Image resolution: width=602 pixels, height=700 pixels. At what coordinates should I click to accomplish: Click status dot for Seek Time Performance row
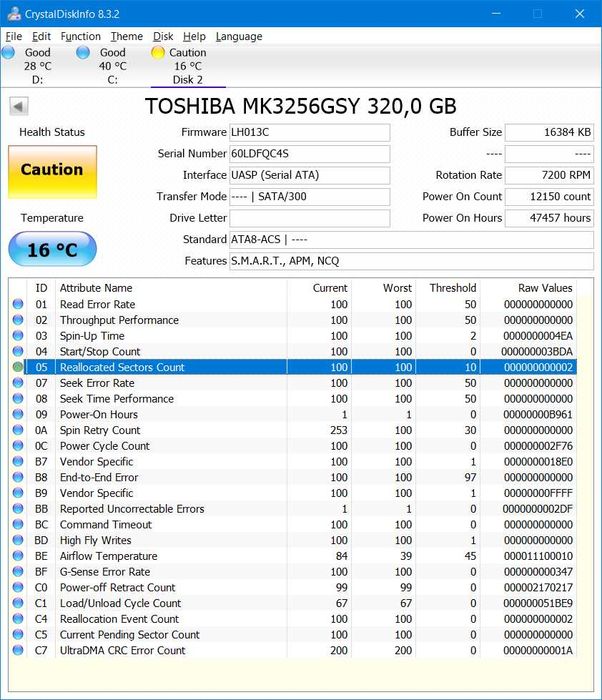tap(18, 398)
